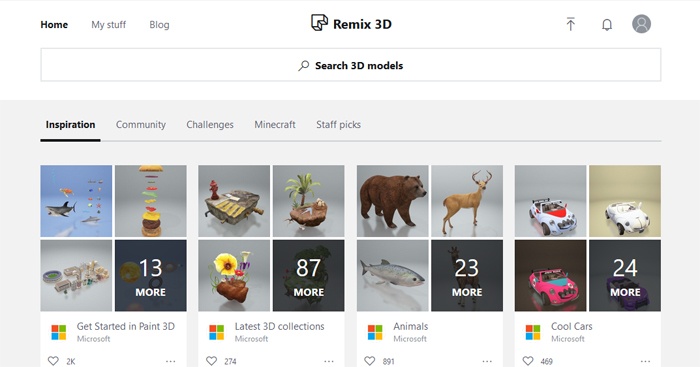Viewport: 700px width, 367px height.
Task: Open My stuff page
Action: [108, 25]
